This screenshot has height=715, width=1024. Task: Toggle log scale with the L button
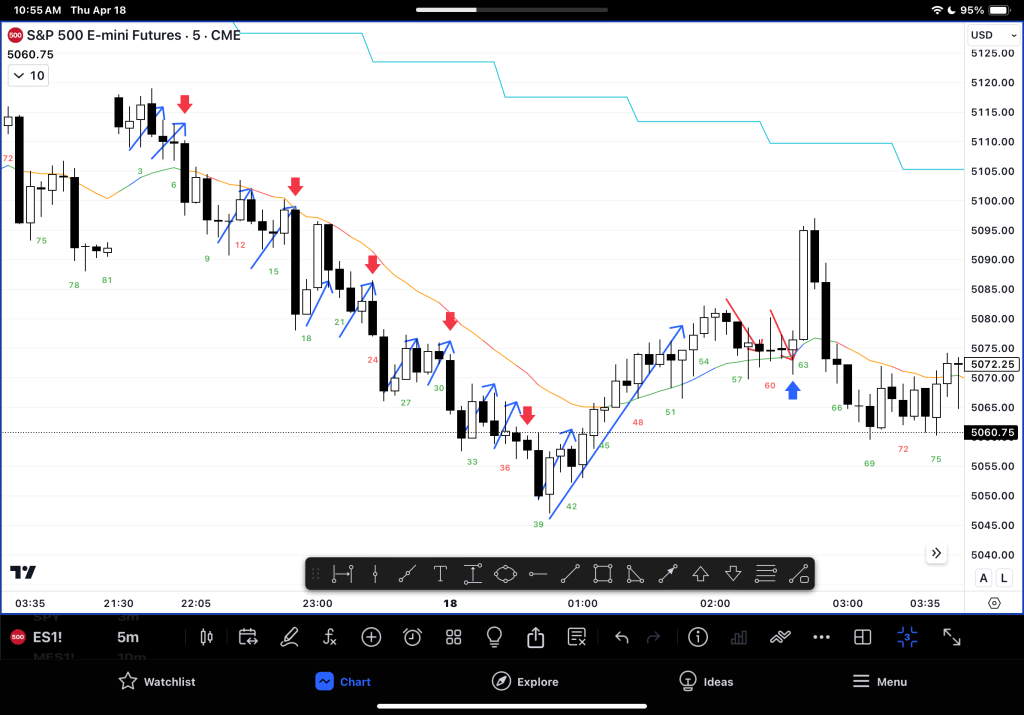click(1002, 578)
